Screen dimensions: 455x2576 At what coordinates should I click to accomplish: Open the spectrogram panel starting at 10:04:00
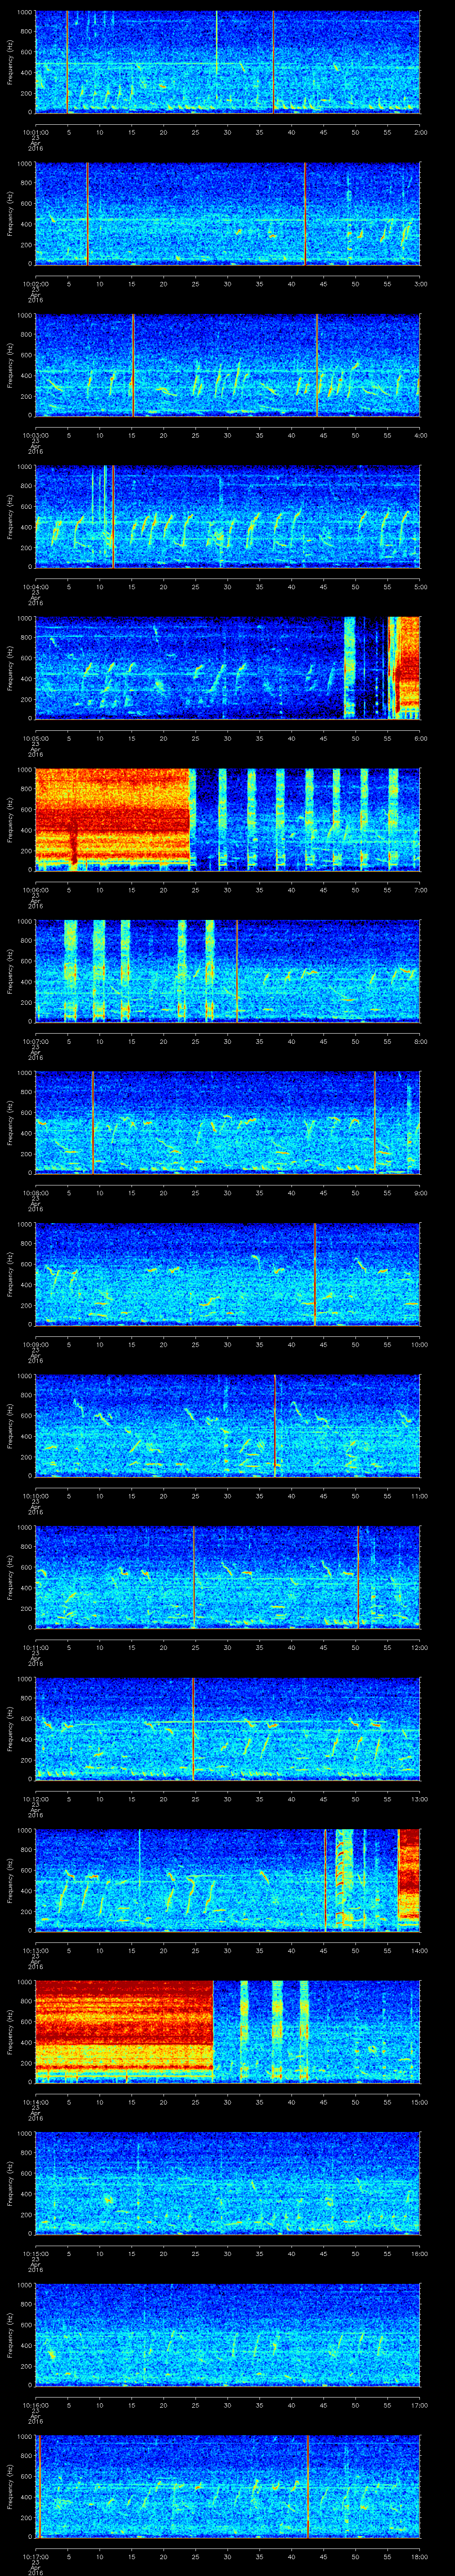pyautogui.click(x=227, y=516)
